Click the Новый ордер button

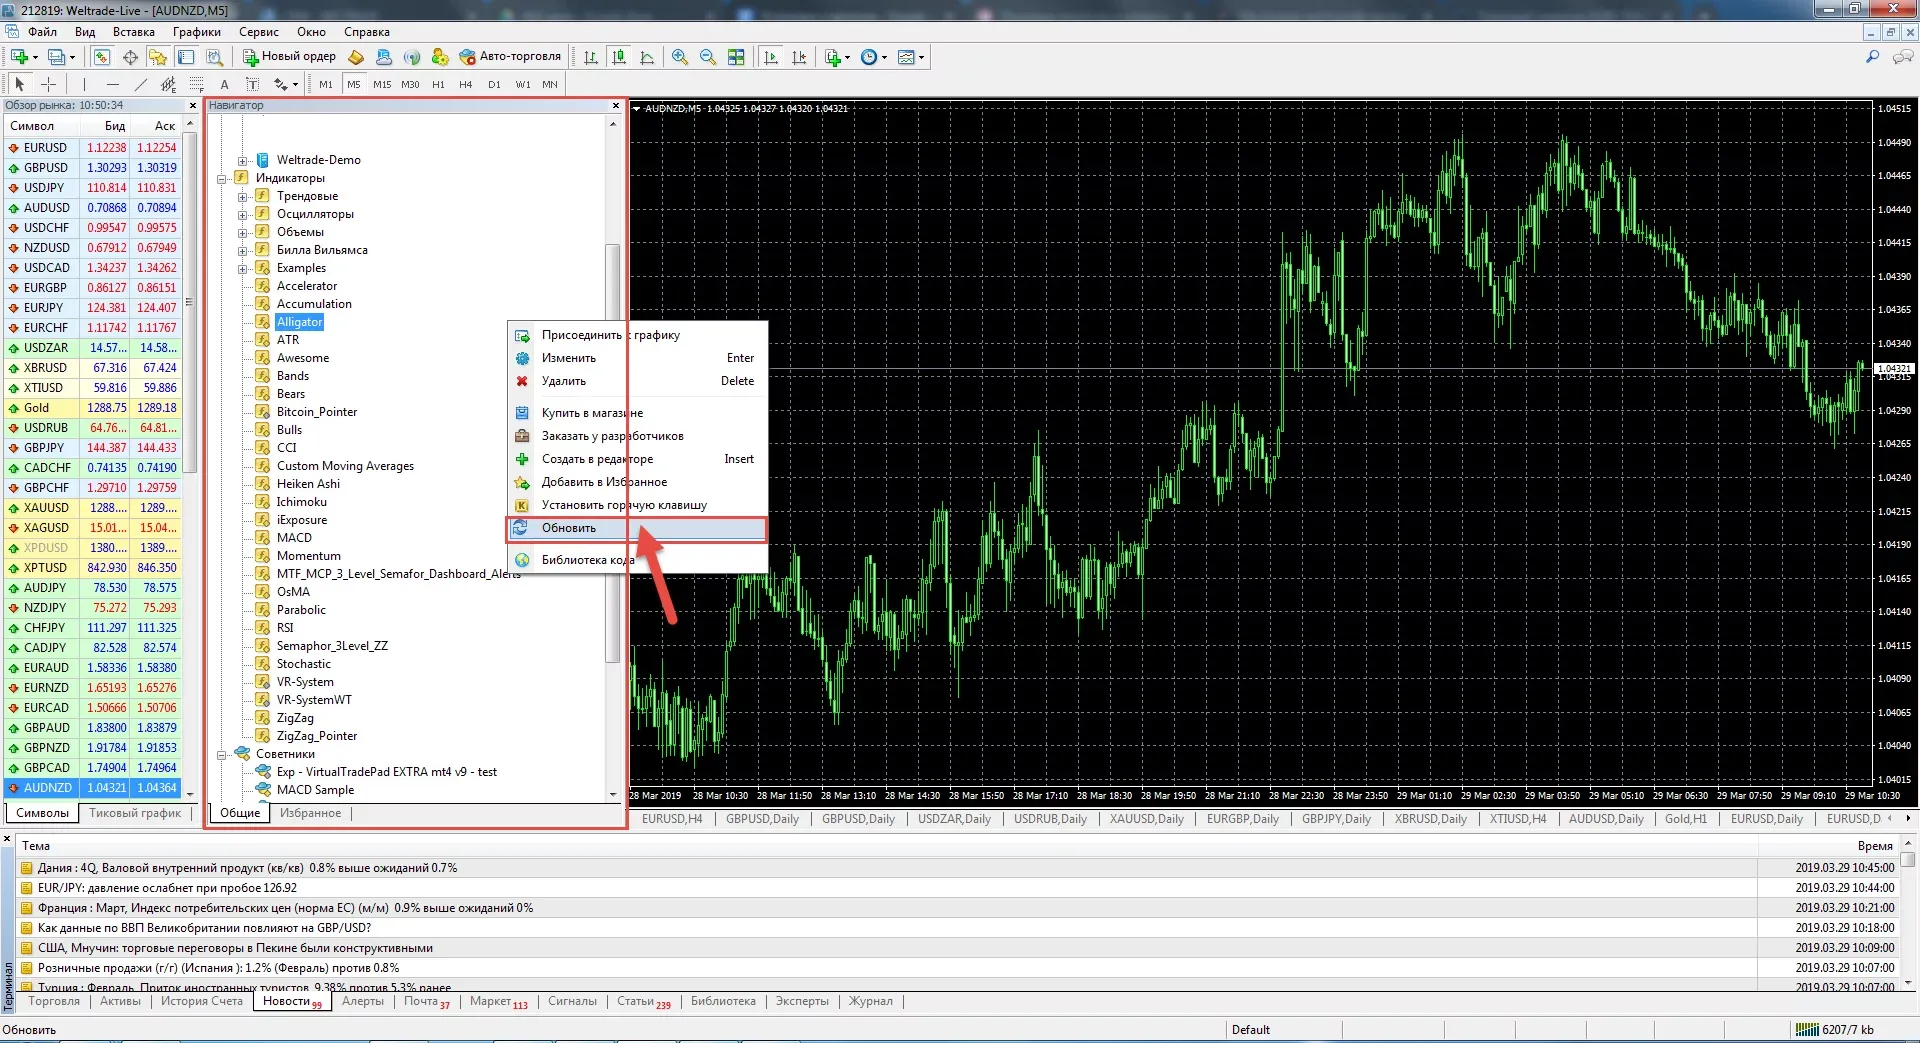(x=290, y=57)
